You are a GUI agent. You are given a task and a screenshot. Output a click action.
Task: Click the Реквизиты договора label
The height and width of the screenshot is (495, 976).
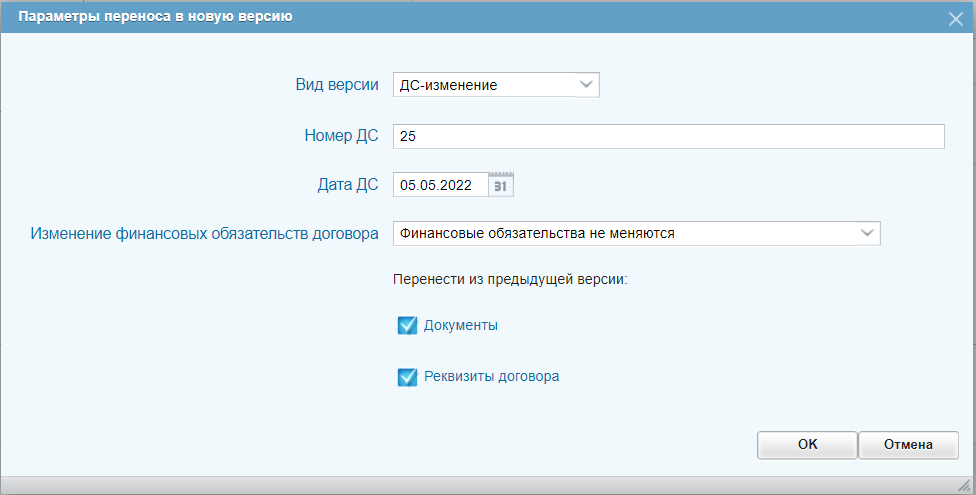(x=492, y=376)
